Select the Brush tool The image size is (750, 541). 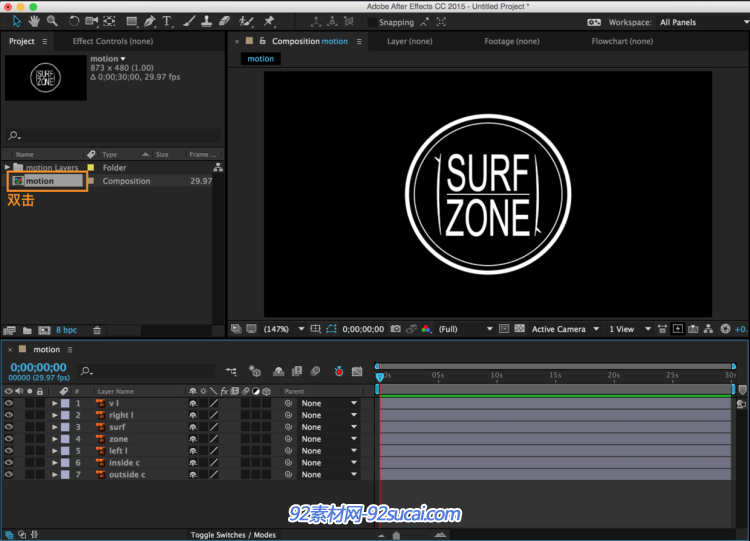pos(189,22)
